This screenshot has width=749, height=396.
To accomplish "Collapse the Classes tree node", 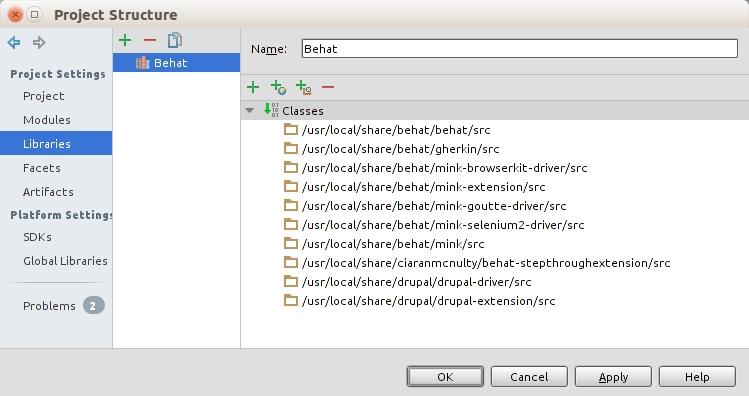I will [x=249, y=110].
